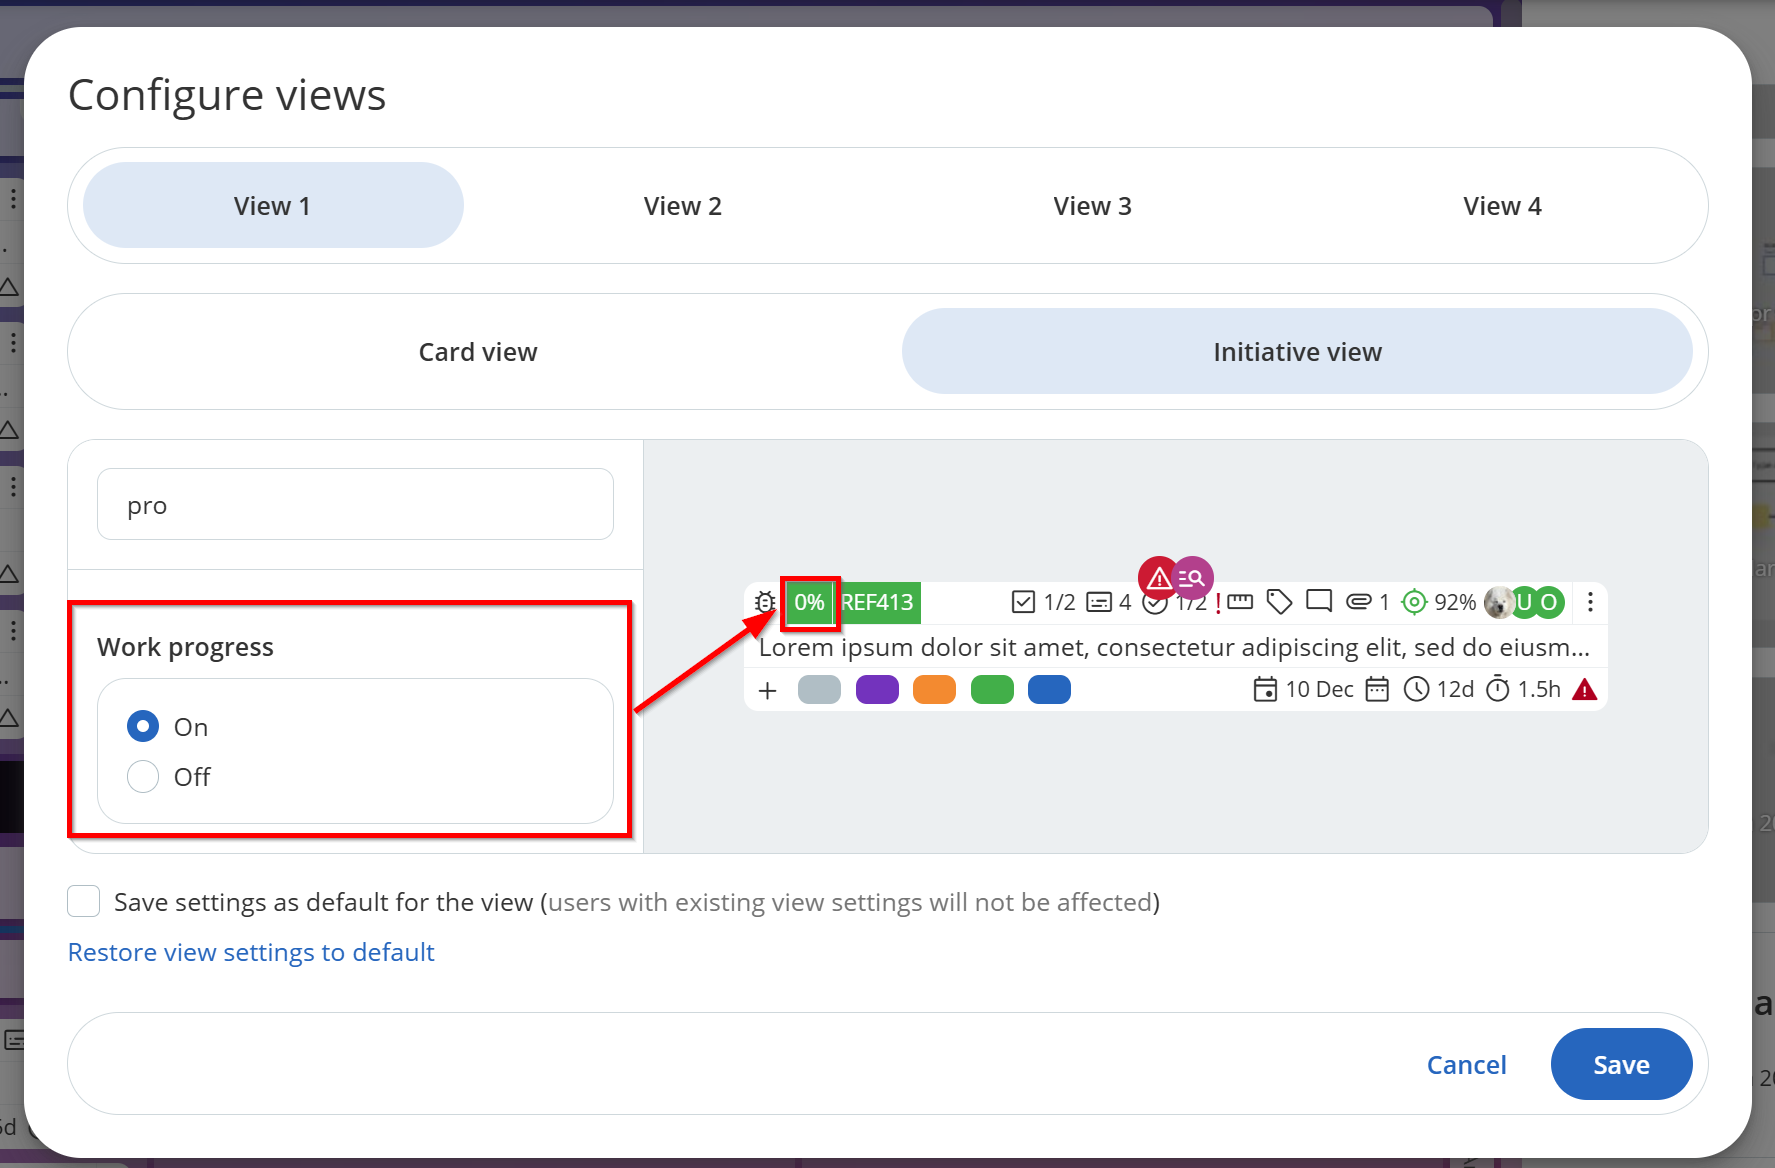Turn Work progress Off
This screenshot has width=1775, height=1168.
(x=143, y=777)
